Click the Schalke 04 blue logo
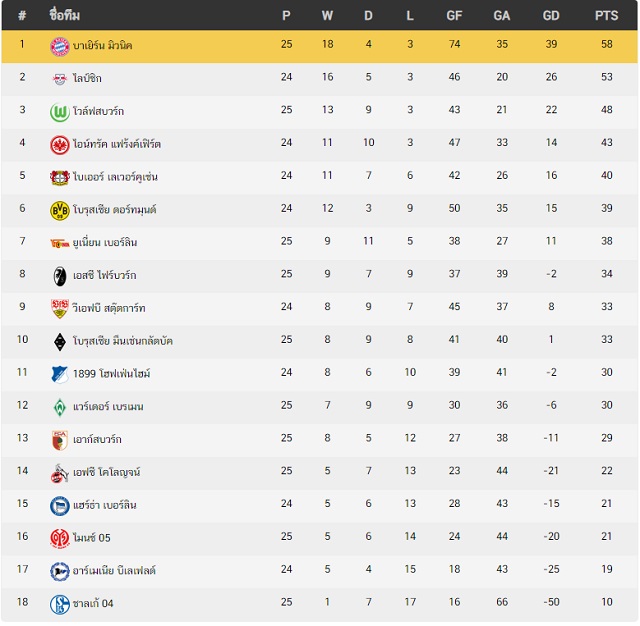Viewport: 640px width, 626px height. [x=60, y=604]
